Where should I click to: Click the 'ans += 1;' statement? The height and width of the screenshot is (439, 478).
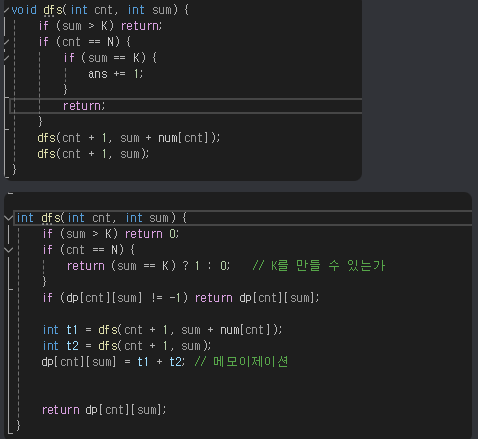coord(115,74)
